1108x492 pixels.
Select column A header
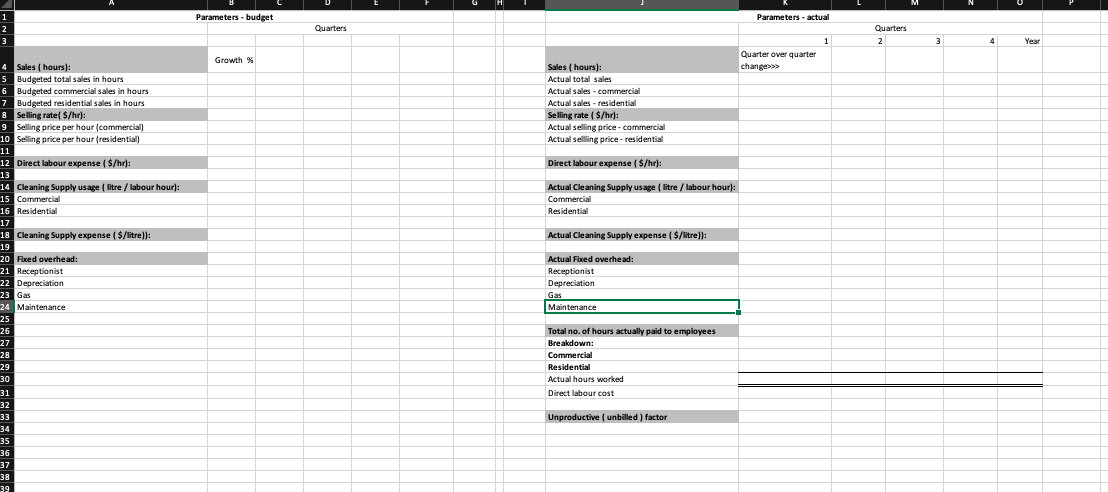click(x=111, y=4)
